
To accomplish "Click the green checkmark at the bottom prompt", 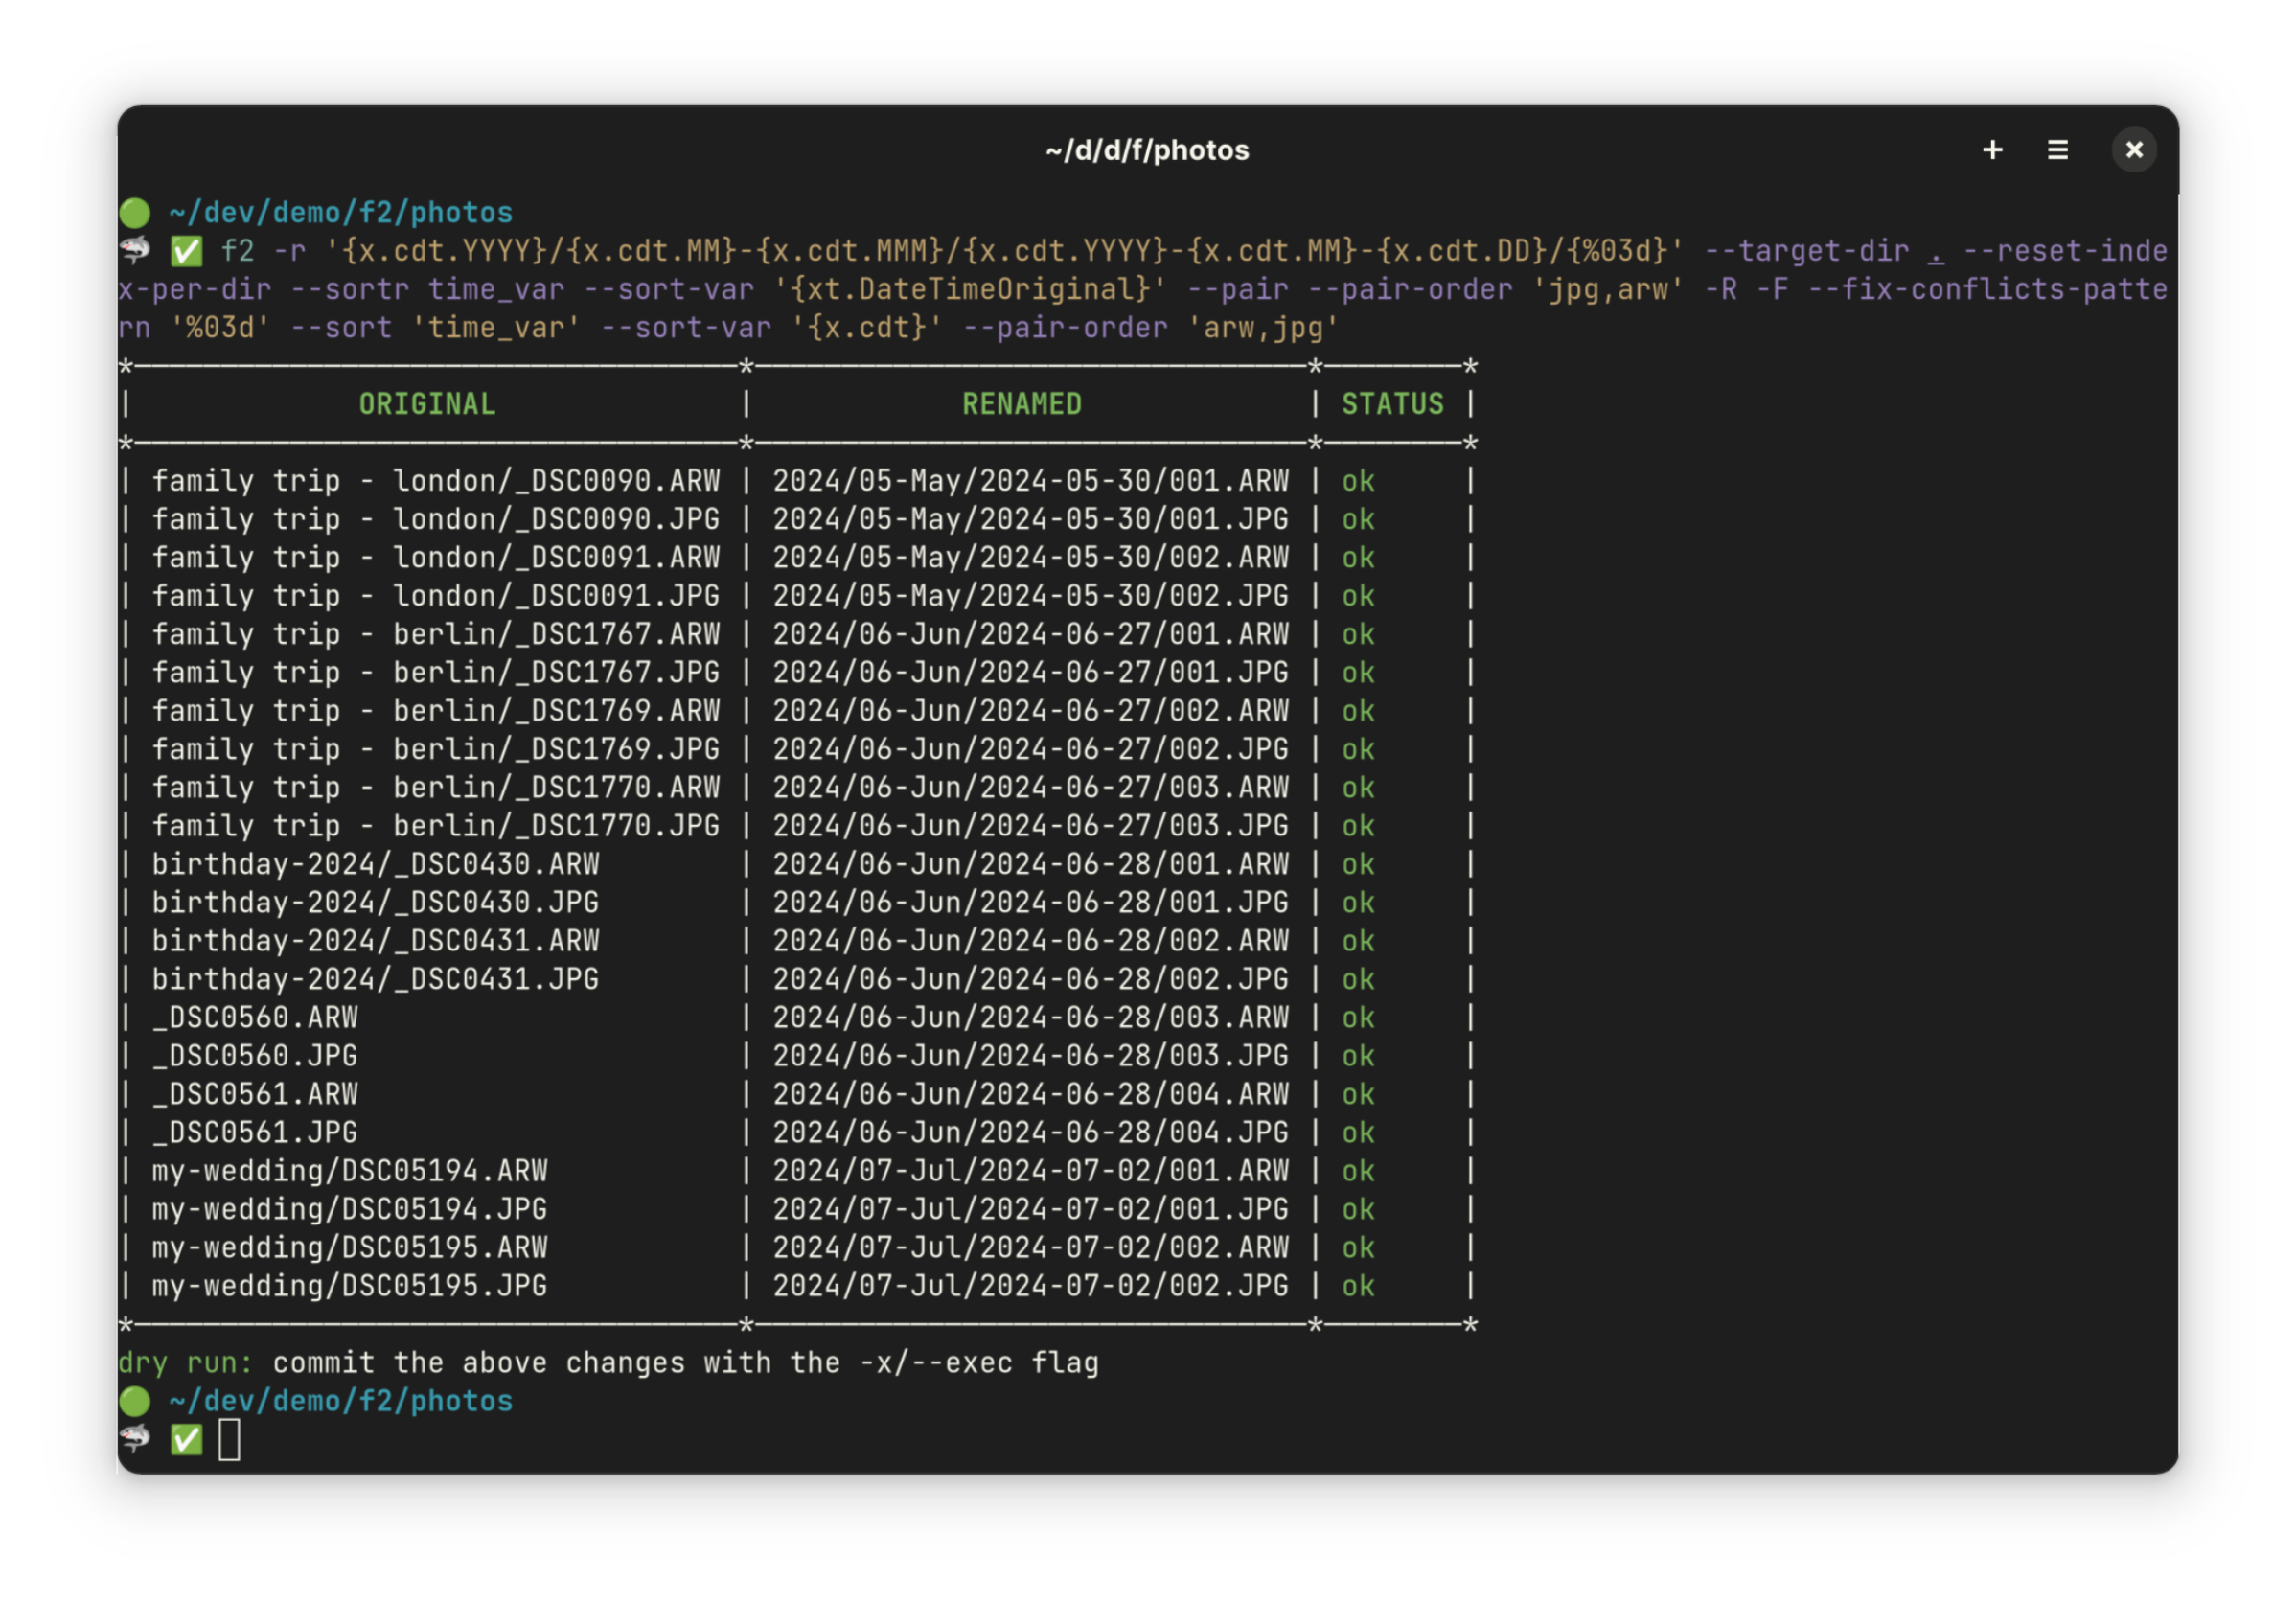I will 186,1440.
